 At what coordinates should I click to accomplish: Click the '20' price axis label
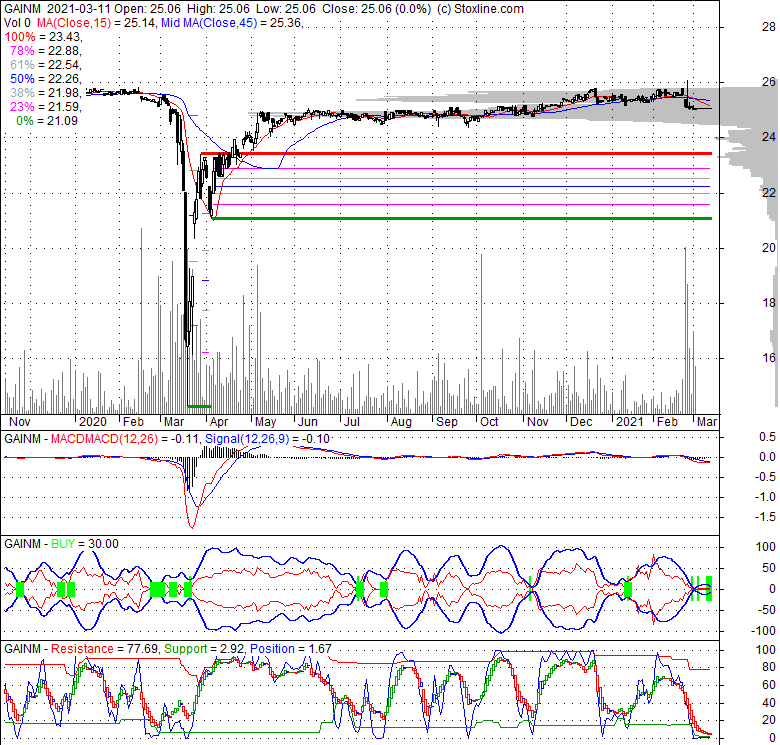(769, 248)
